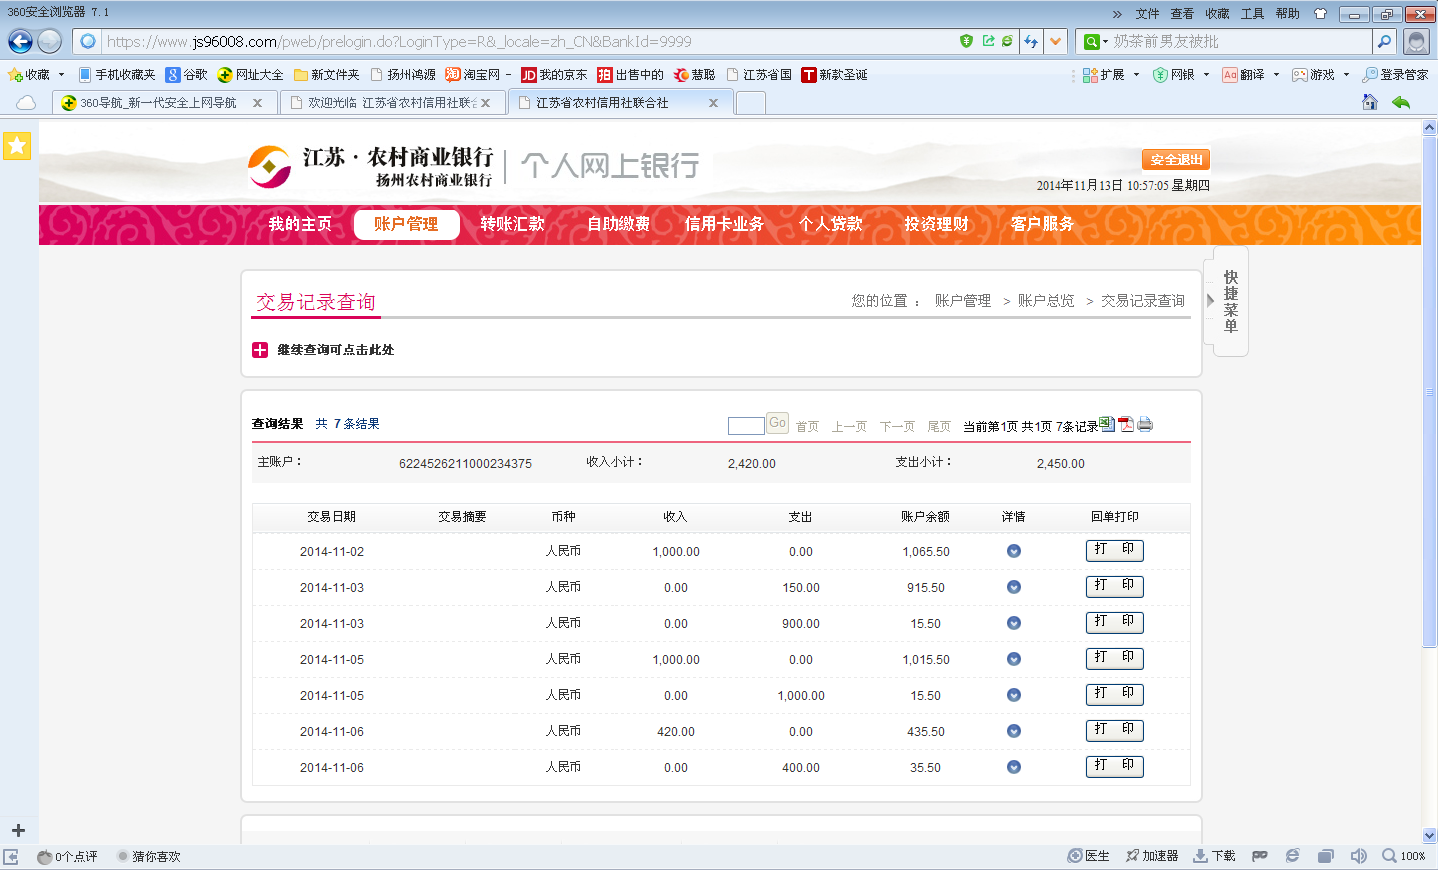Click the 安全退出 logout button

(1176, 160)
